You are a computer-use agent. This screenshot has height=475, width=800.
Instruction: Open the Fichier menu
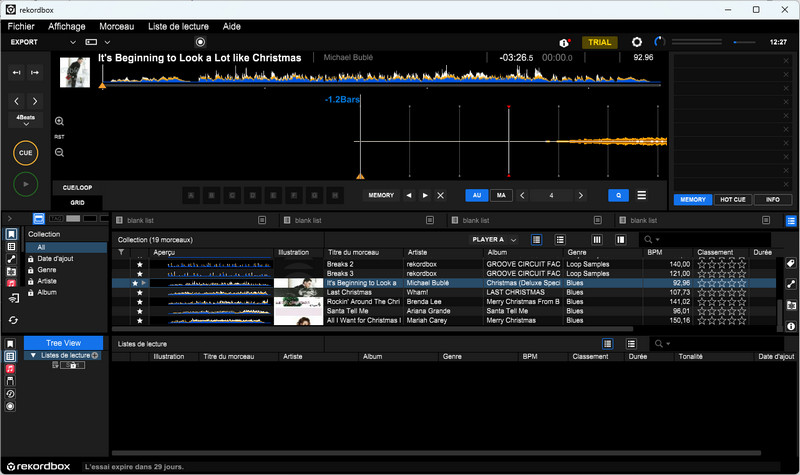[21, 27]
